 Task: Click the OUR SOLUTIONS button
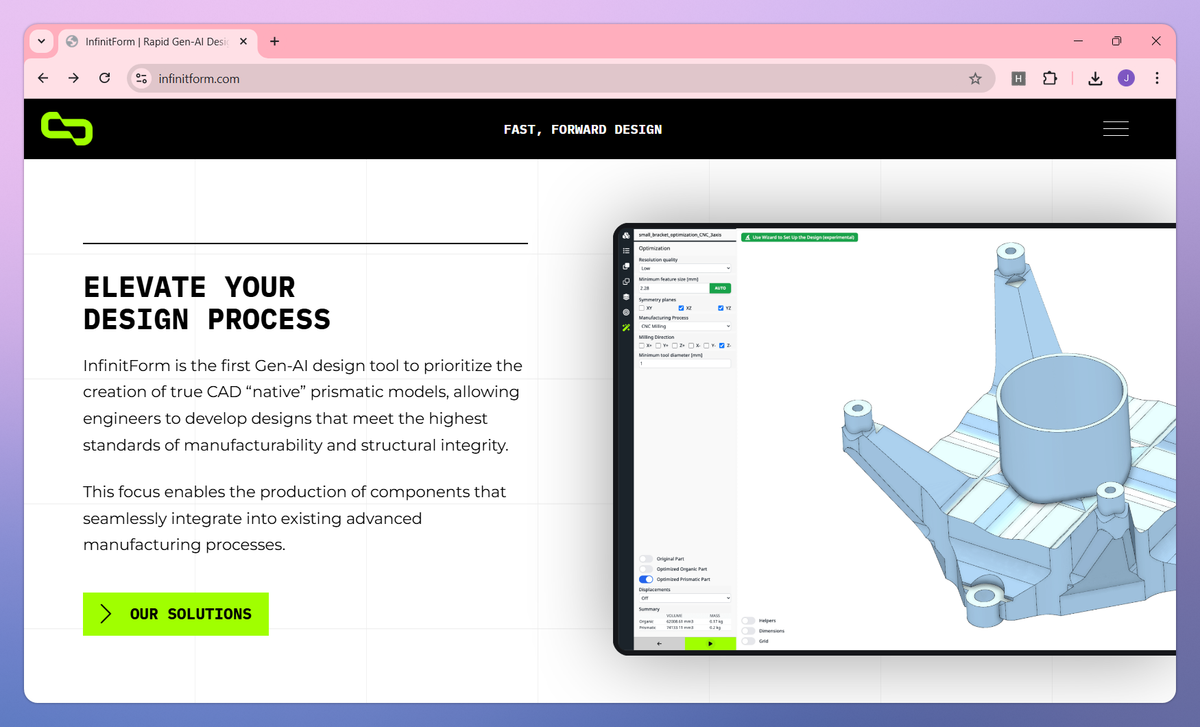pos(176,614)
